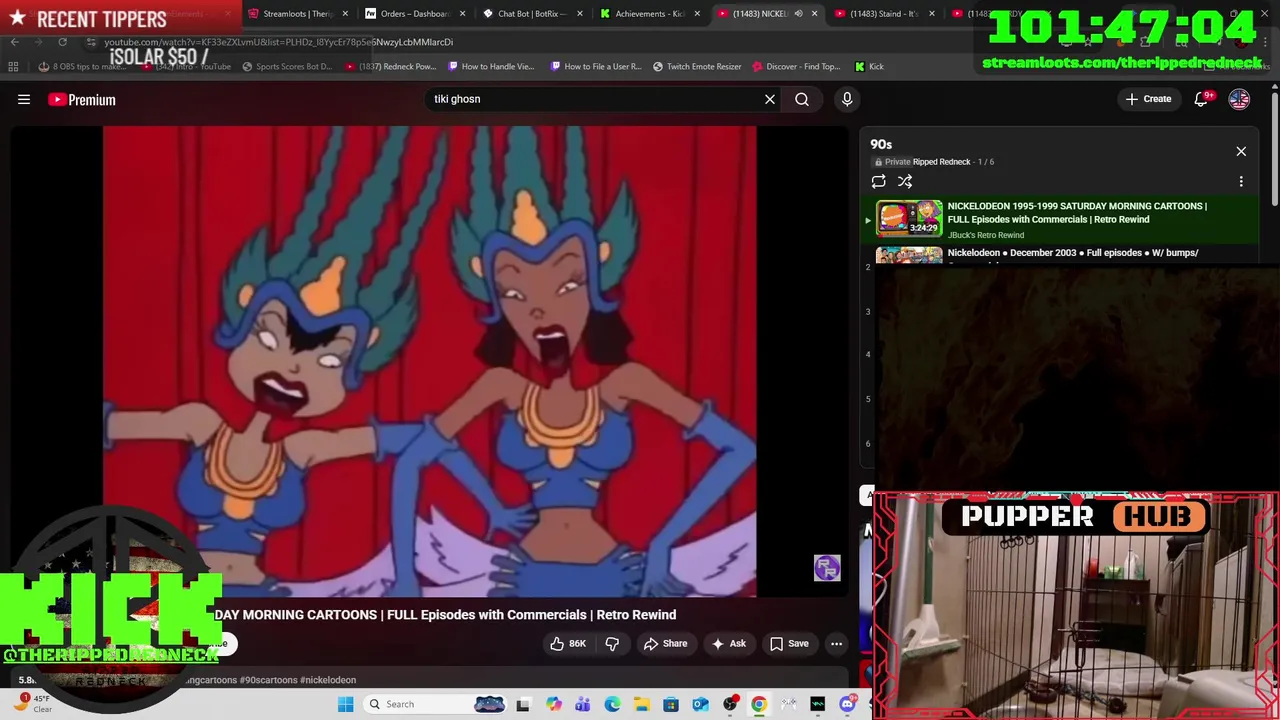Open the browser apps grid icon
The height and width of the screenshot is (720, 1280).
pos(13,66)
